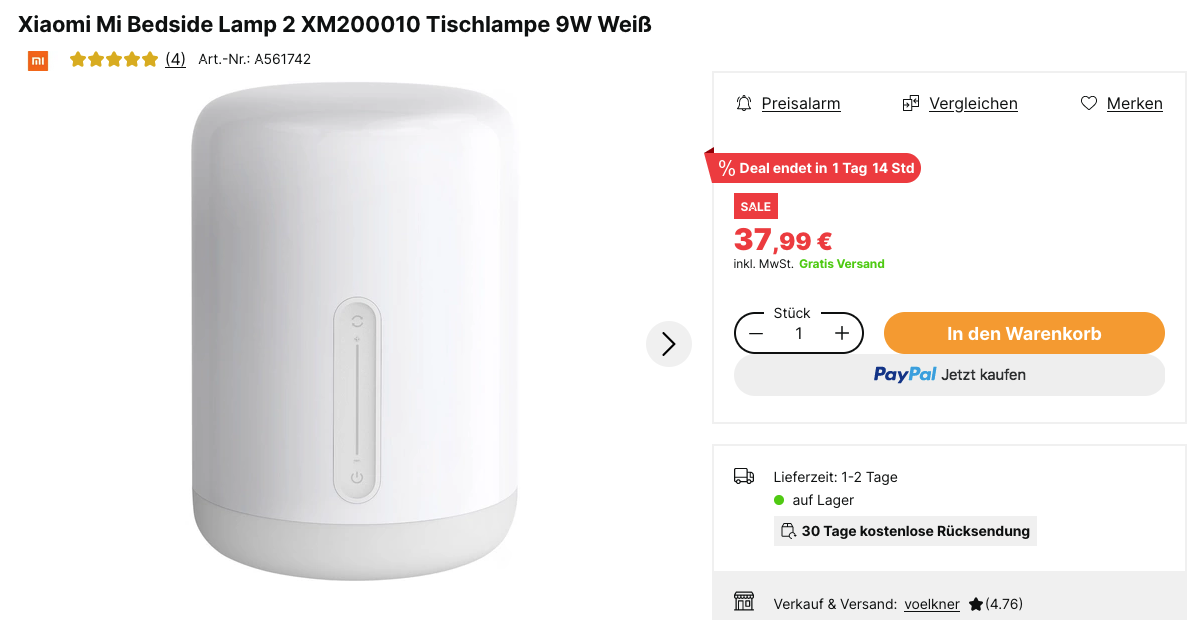Show next product image with arrow
Image resolution: width=1202 pixels, height=620 pixels.
[668, 344]
